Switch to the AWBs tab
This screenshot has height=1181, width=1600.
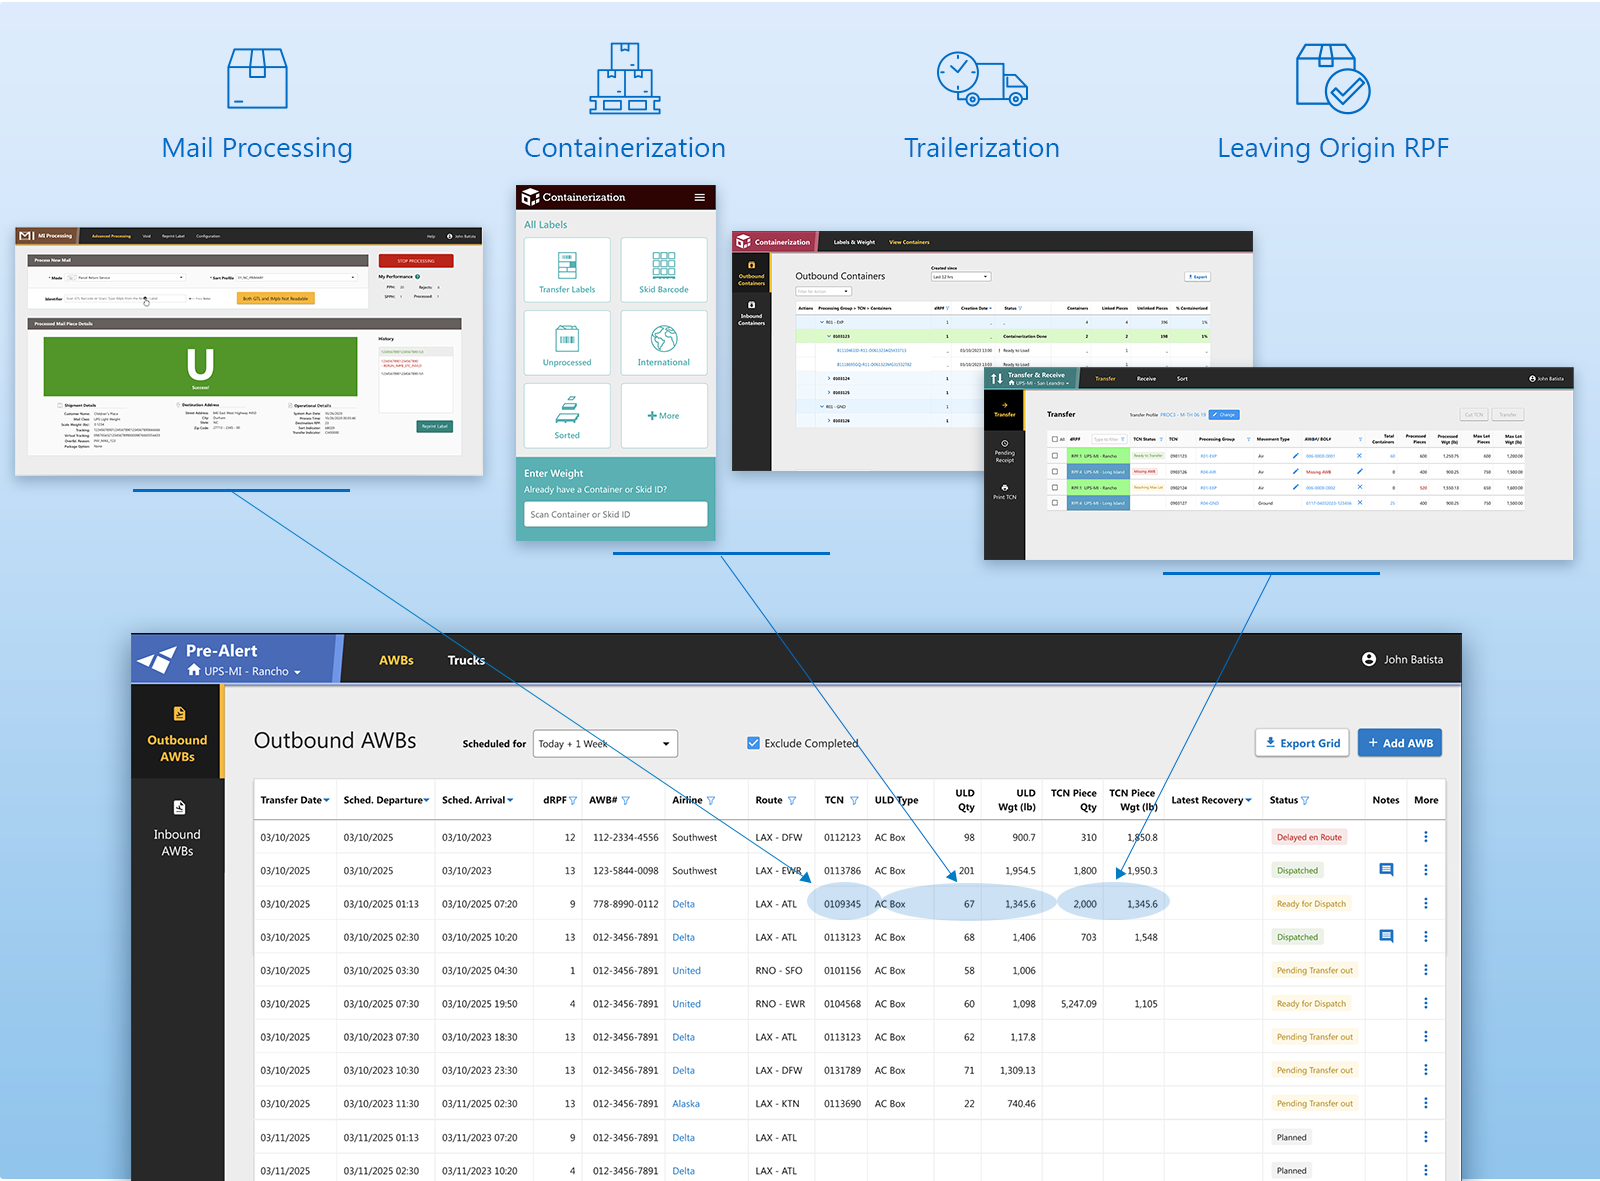click(396, 660)
